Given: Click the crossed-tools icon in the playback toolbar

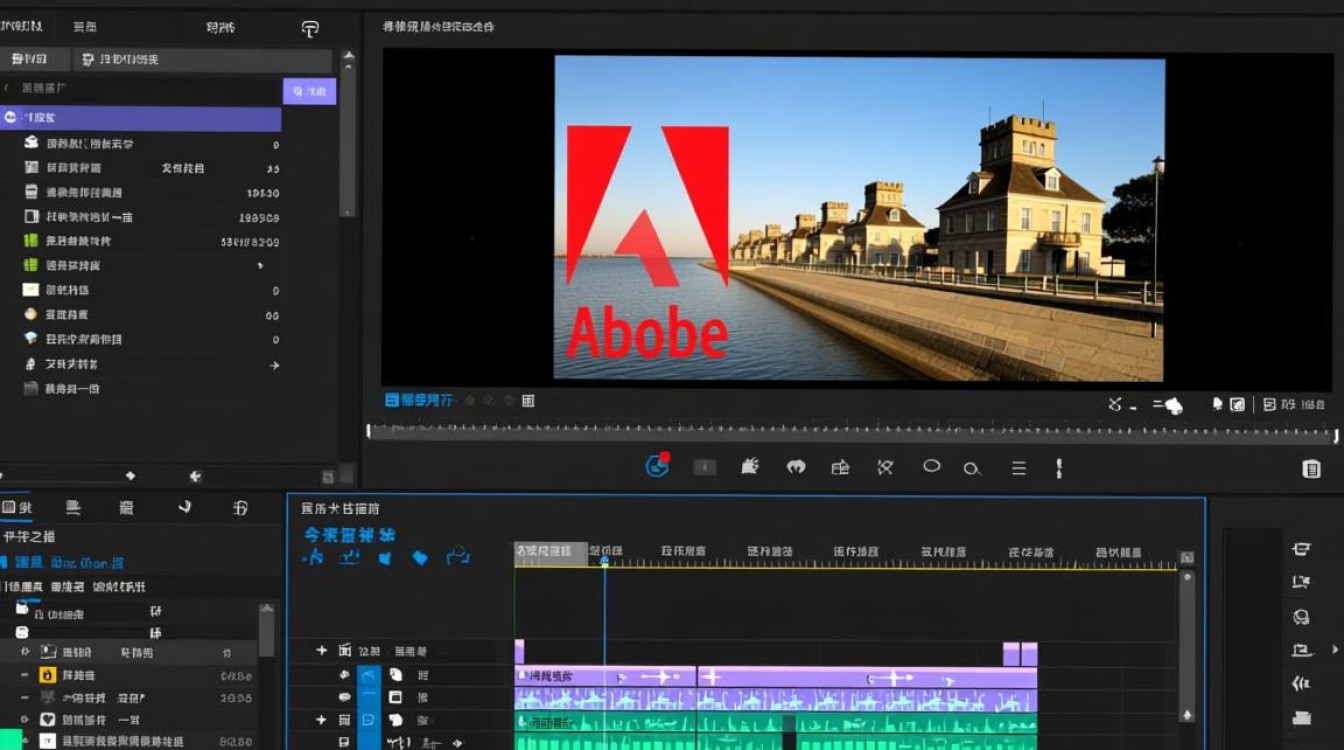Looking at the screenshot, I should coord(885,467).
